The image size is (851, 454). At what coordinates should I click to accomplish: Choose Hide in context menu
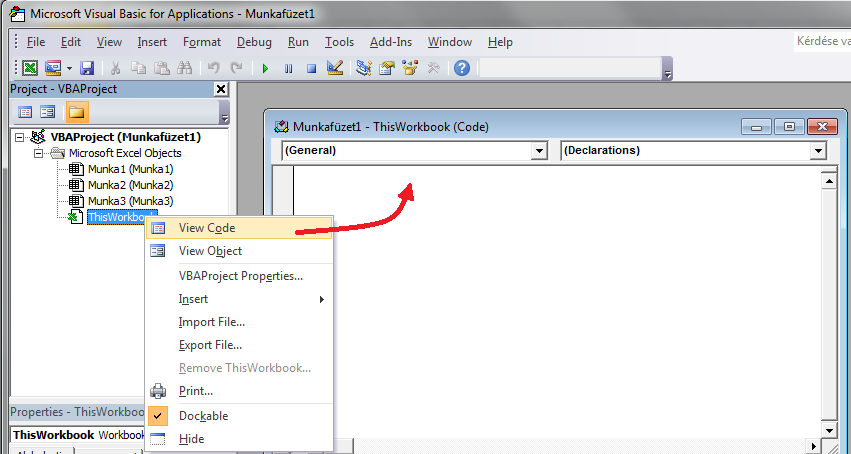pos(239,438)
